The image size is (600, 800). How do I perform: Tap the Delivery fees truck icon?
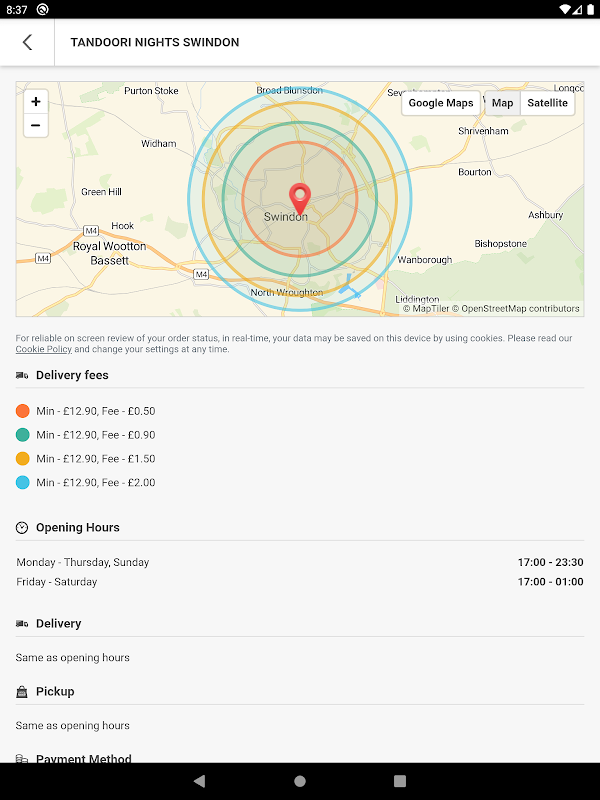[x=22, y=376]
